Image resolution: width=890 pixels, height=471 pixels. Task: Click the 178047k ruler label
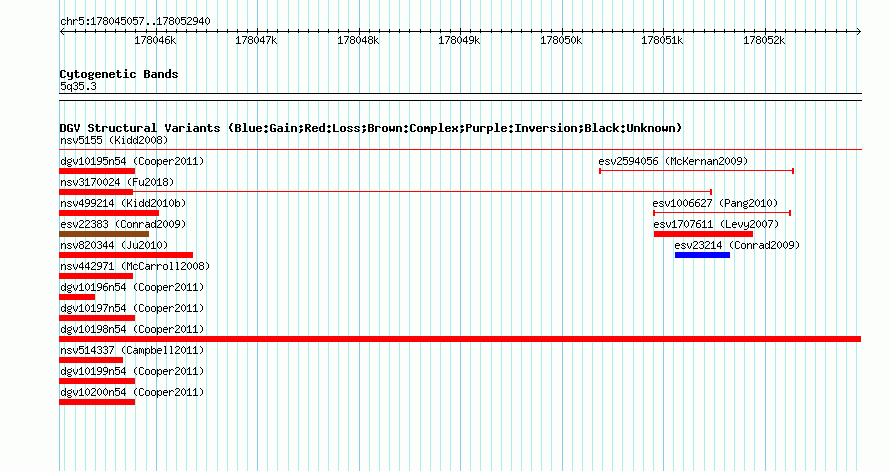pyautogui.click(x=256, y=41)
